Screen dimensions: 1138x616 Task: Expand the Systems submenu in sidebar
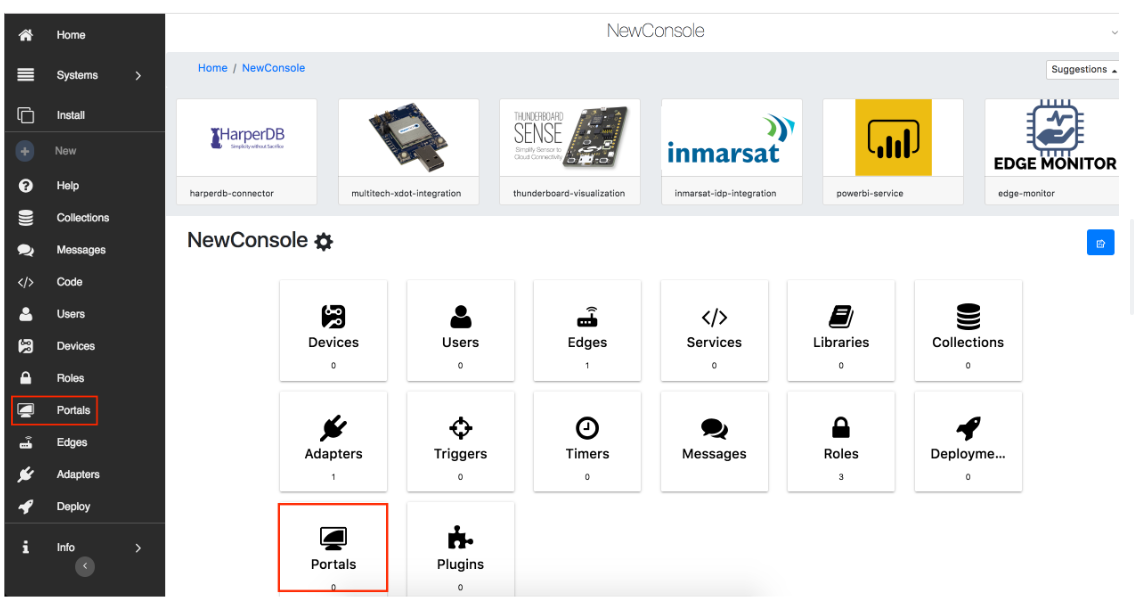[138, 75]
